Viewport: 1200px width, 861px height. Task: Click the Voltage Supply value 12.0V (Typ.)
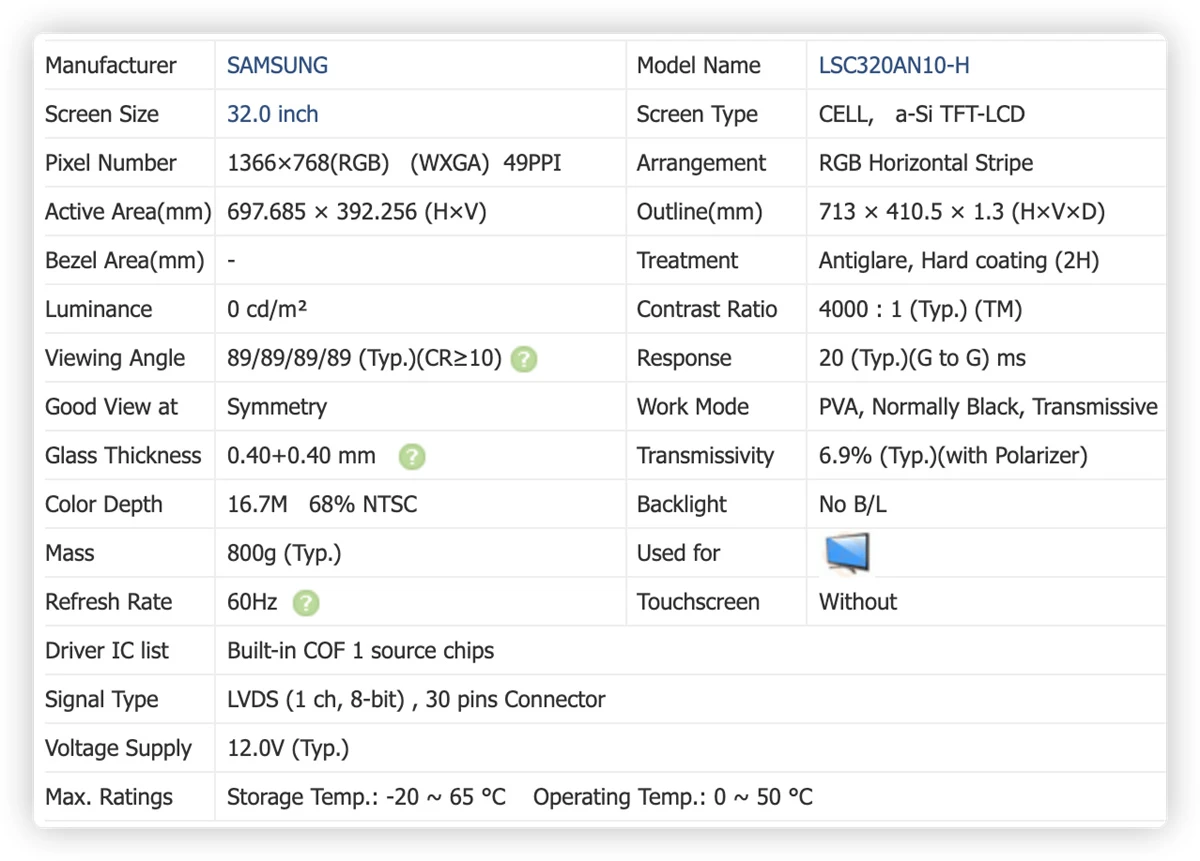(x=288, y=749)
